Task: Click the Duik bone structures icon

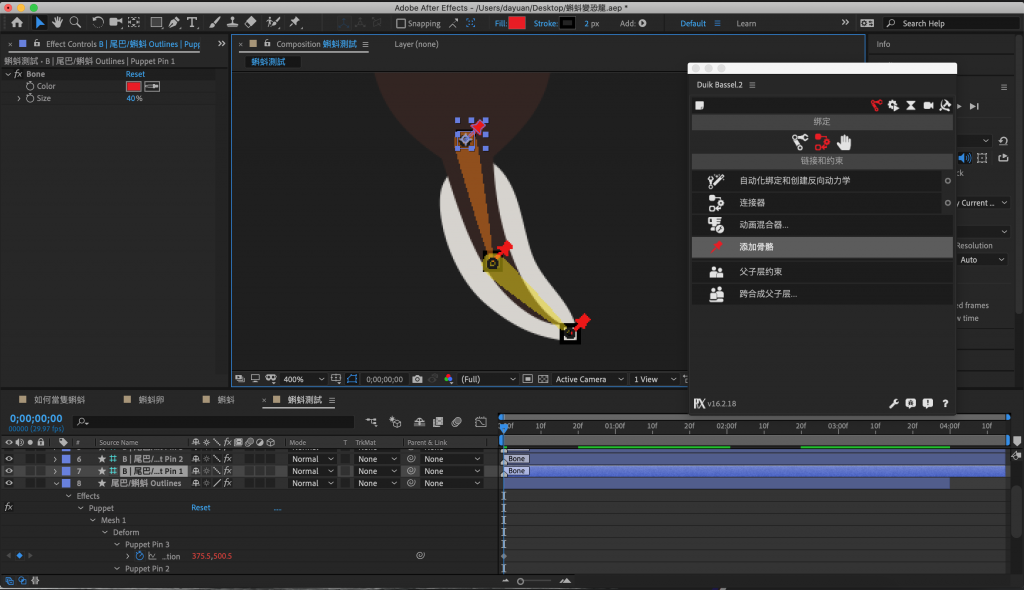Action: (x=800, y=141)
